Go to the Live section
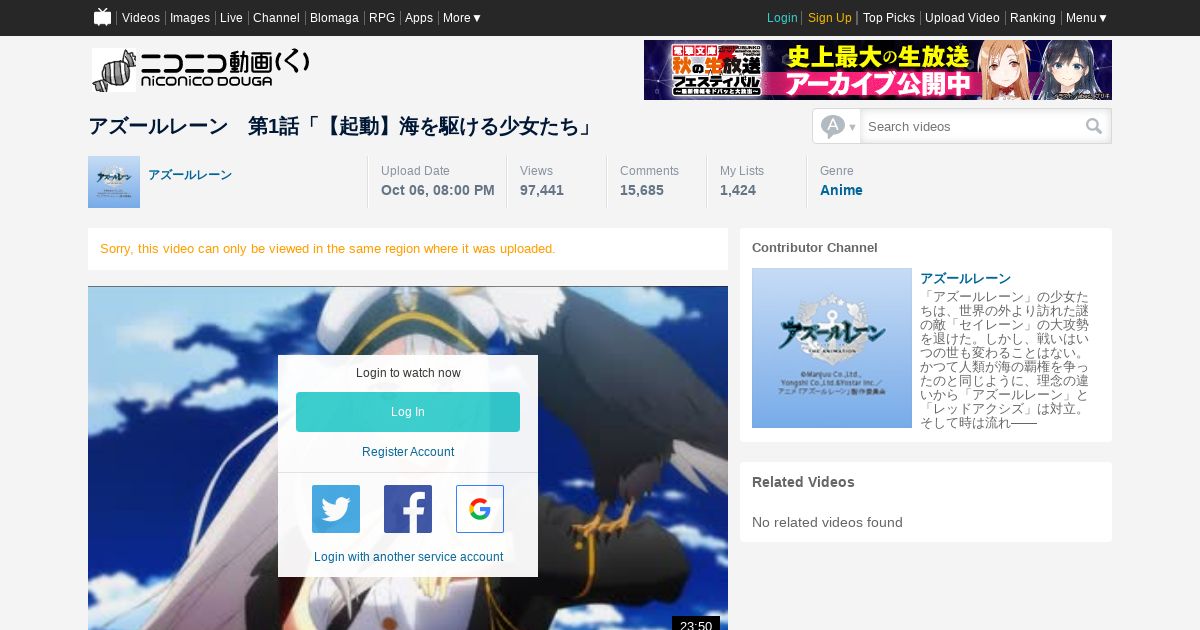 (231, 18)
